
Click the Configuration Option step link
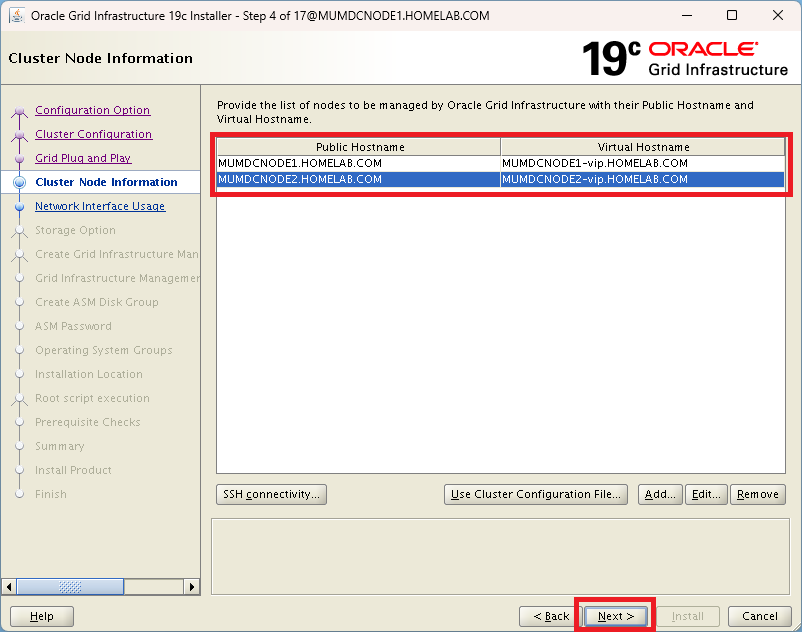92,110
